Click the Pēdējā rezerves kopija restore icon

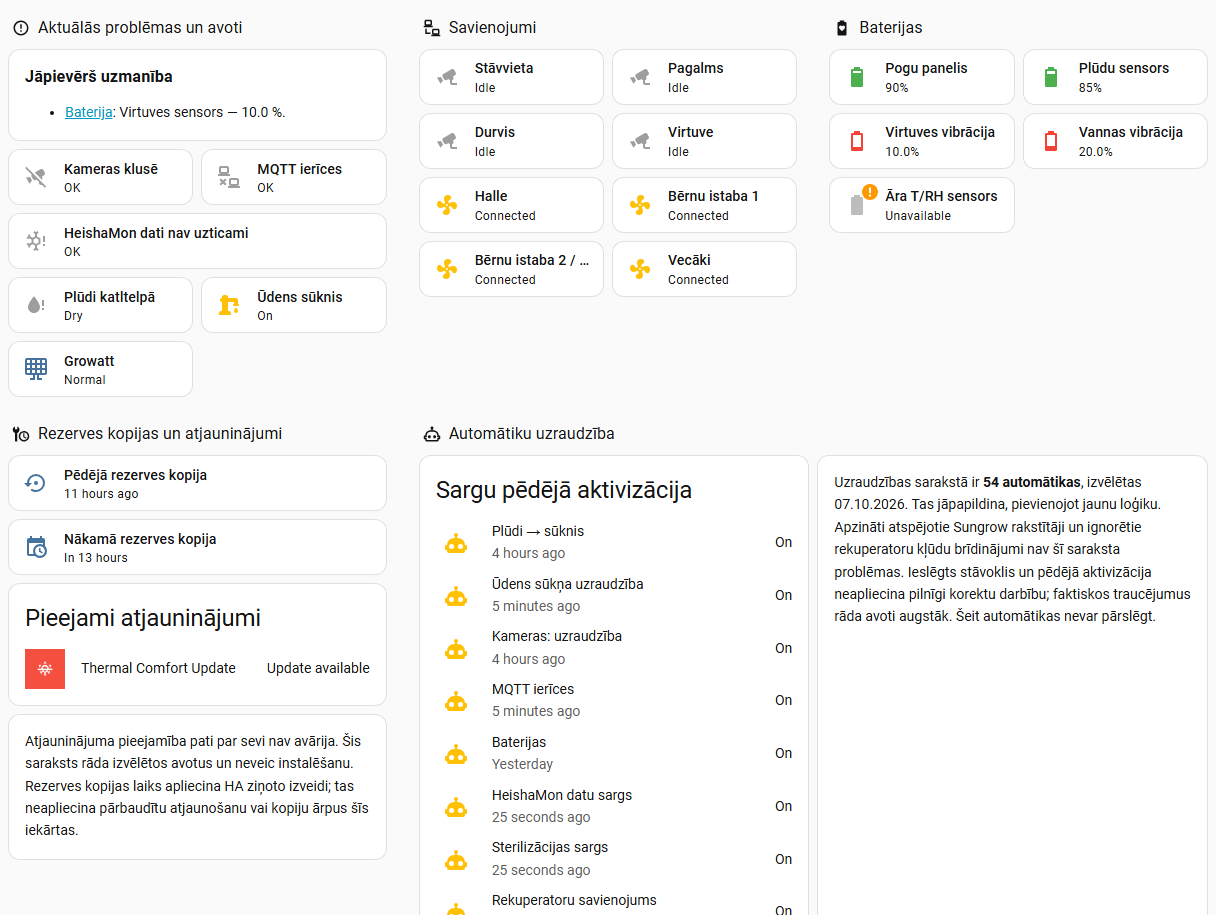[36, 483]
